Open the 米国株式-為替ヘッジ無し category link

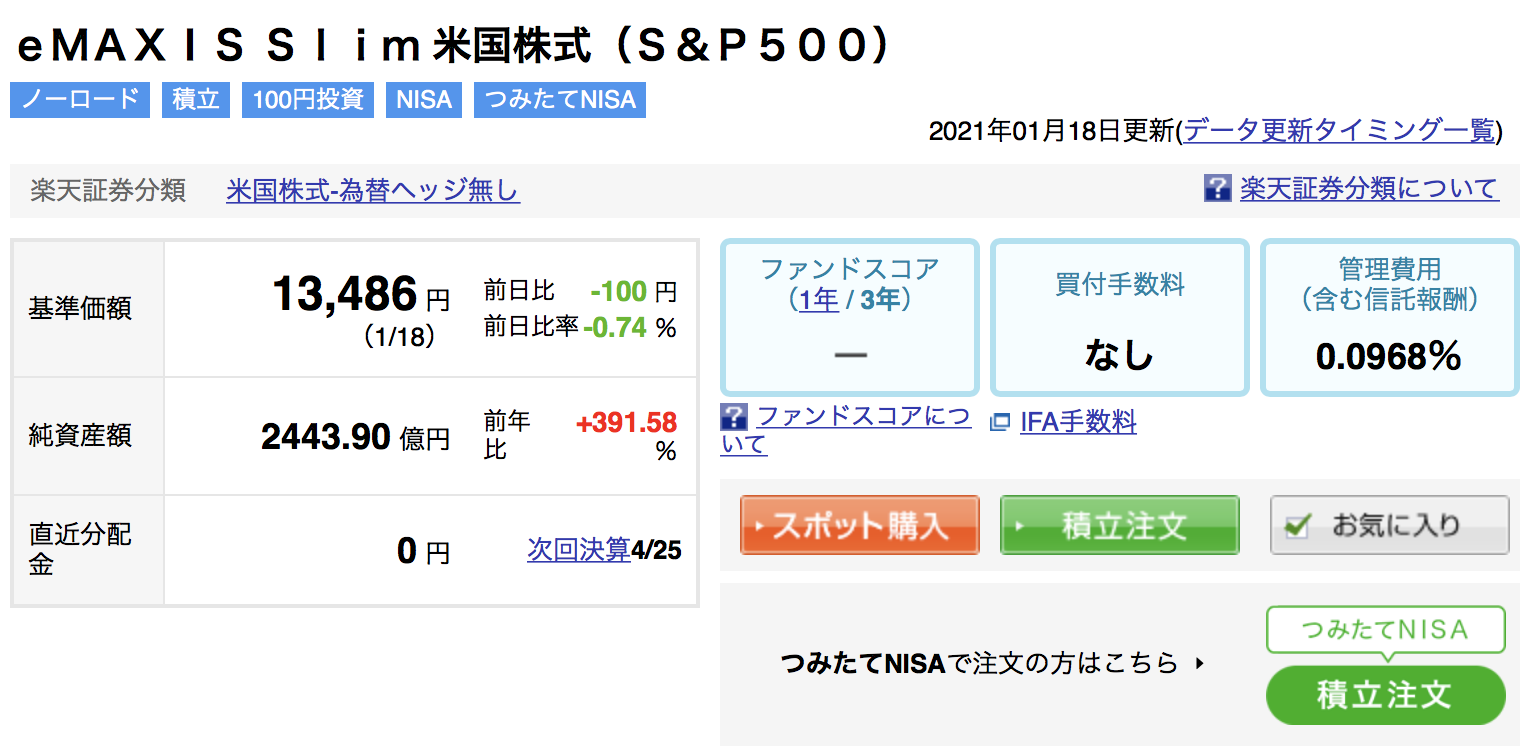[373, 190]
